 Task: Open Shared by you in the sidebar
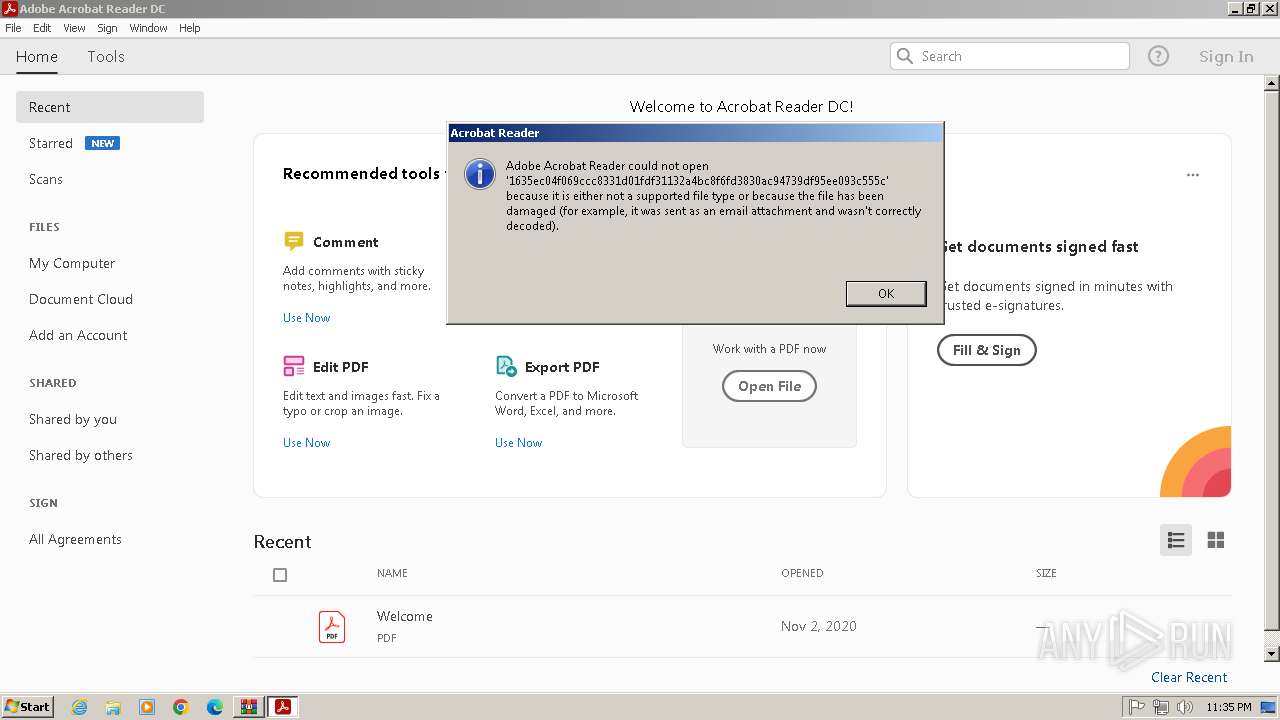(x=73, y=419)
